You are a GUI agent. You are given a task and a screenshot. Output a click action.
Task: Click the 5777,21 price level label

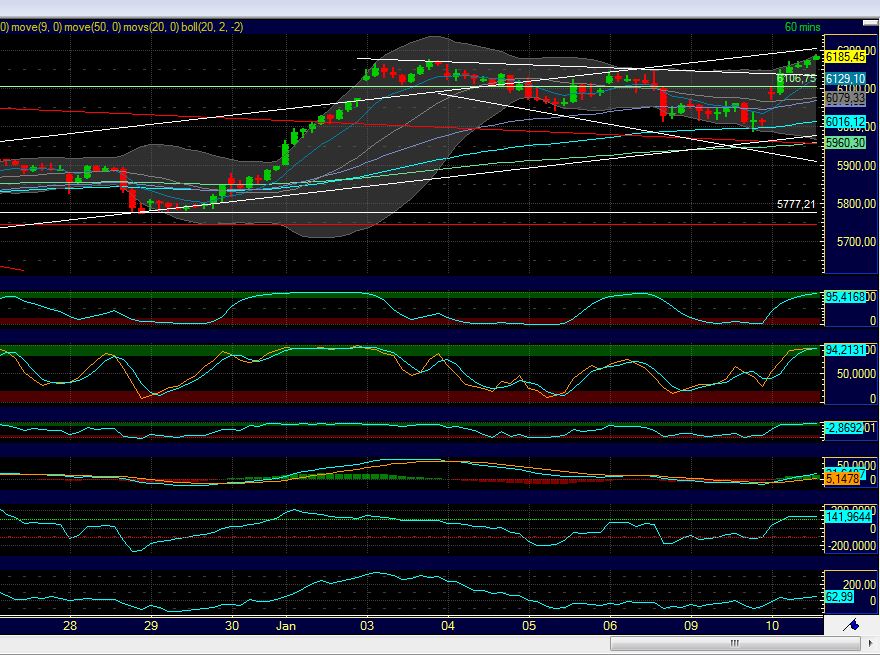[x=795, y=205]
